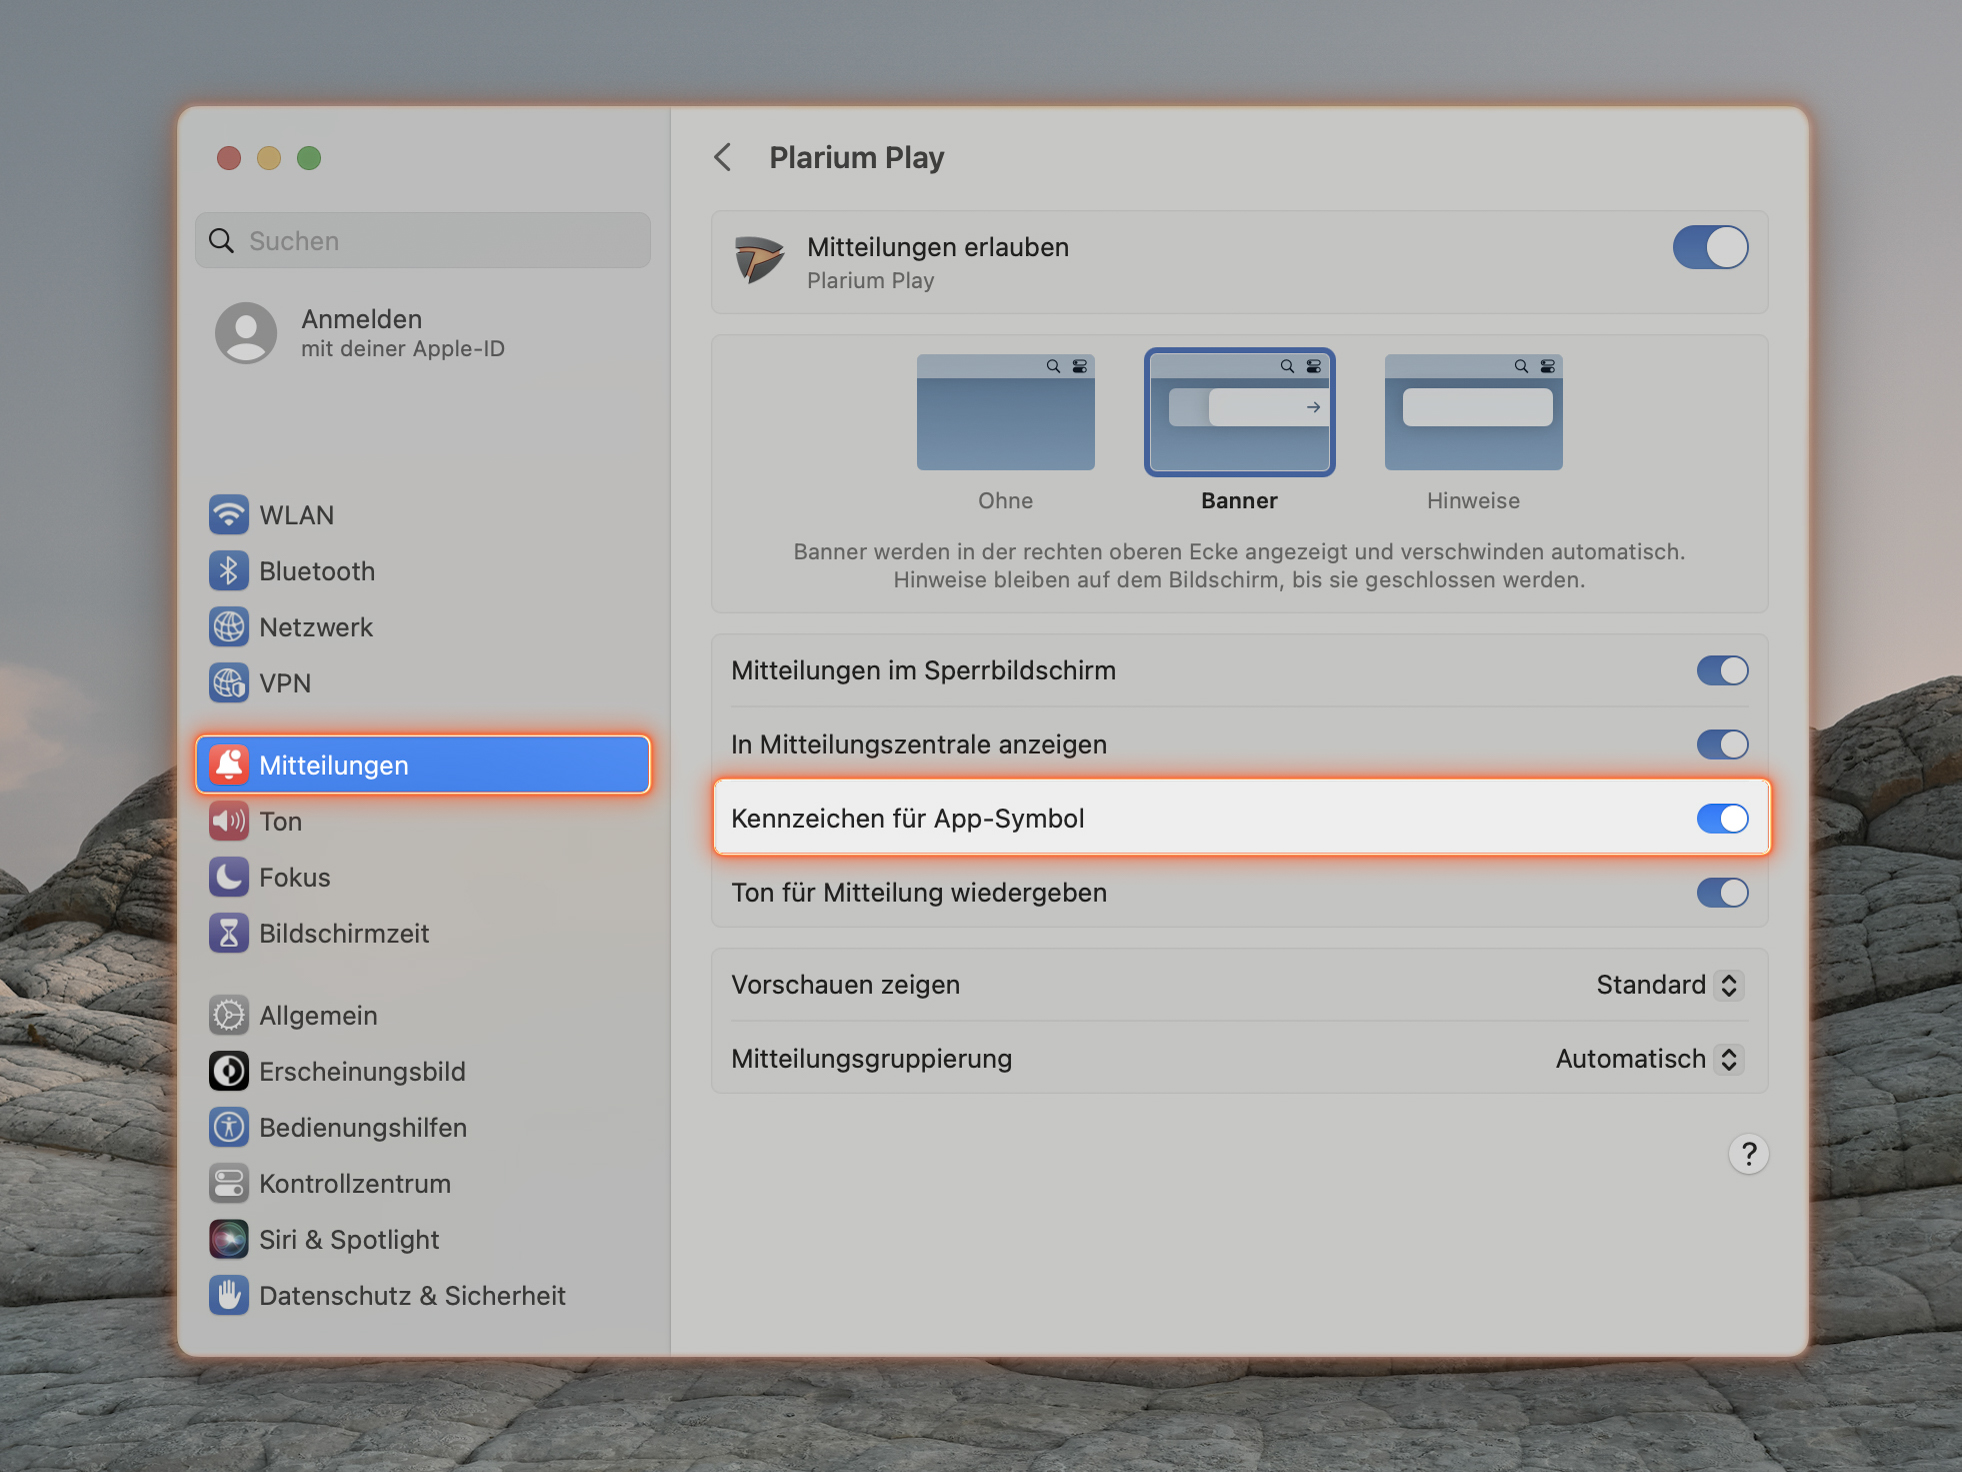
Task: Click the Fokus moon icon
Action: click(x=229, y=877)
